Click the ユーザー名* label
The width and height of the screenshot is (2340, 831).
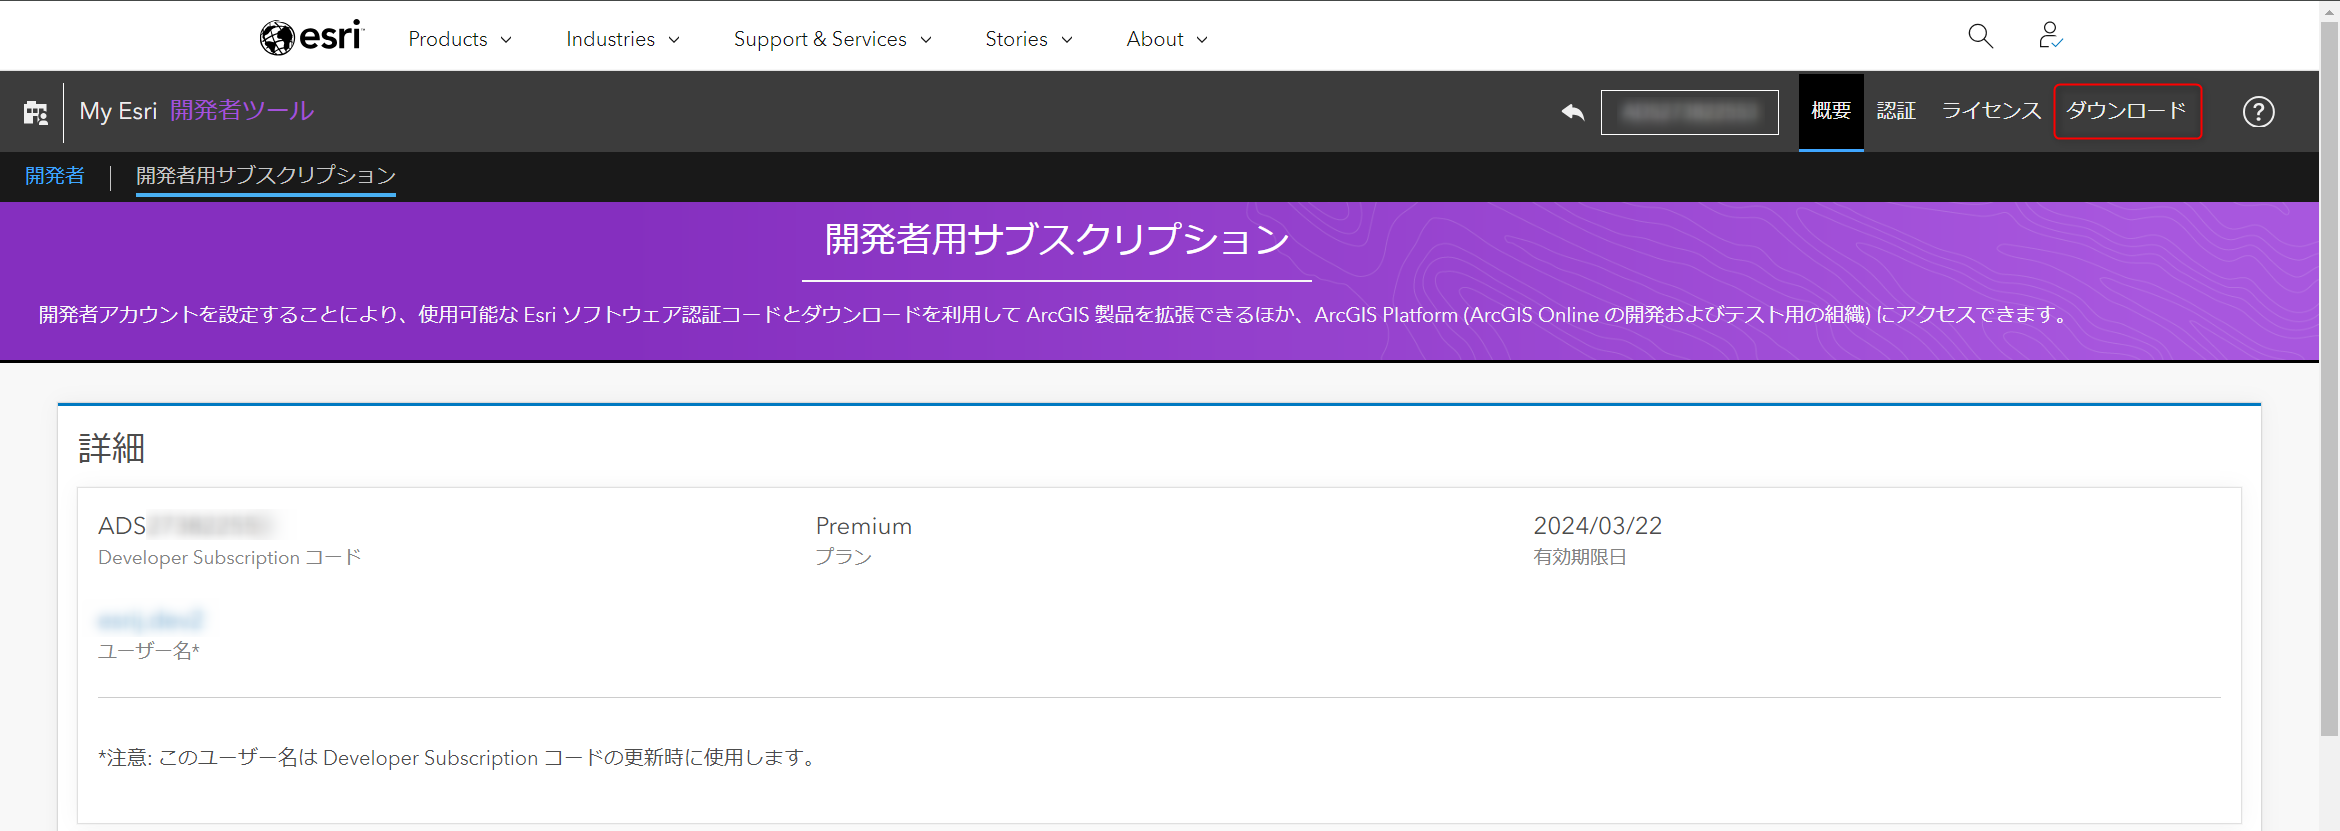(149, 651)
